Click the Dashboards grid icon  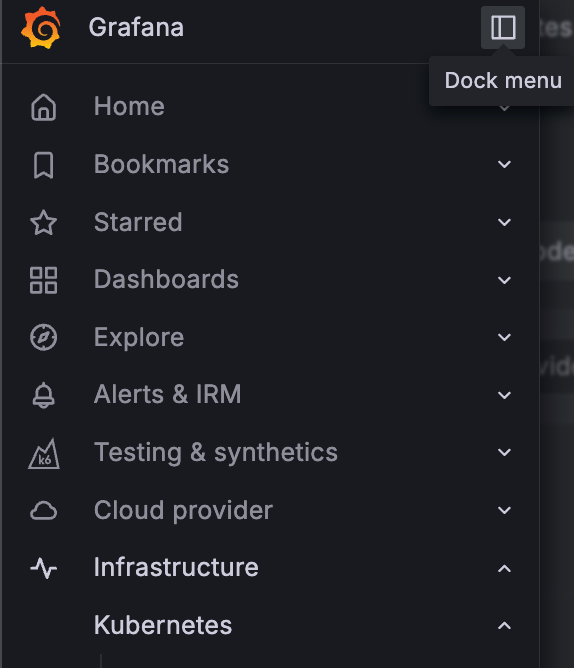click(x=43, y=280)
